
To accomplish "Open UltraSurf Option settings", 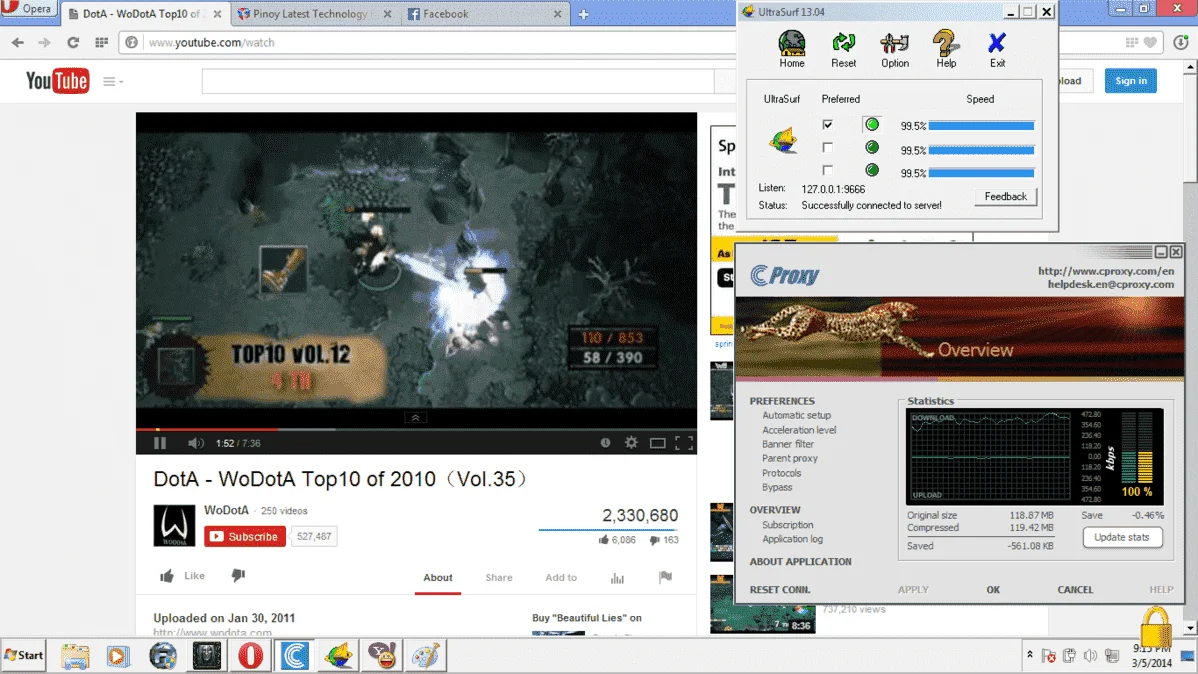I will coord(895,49).
